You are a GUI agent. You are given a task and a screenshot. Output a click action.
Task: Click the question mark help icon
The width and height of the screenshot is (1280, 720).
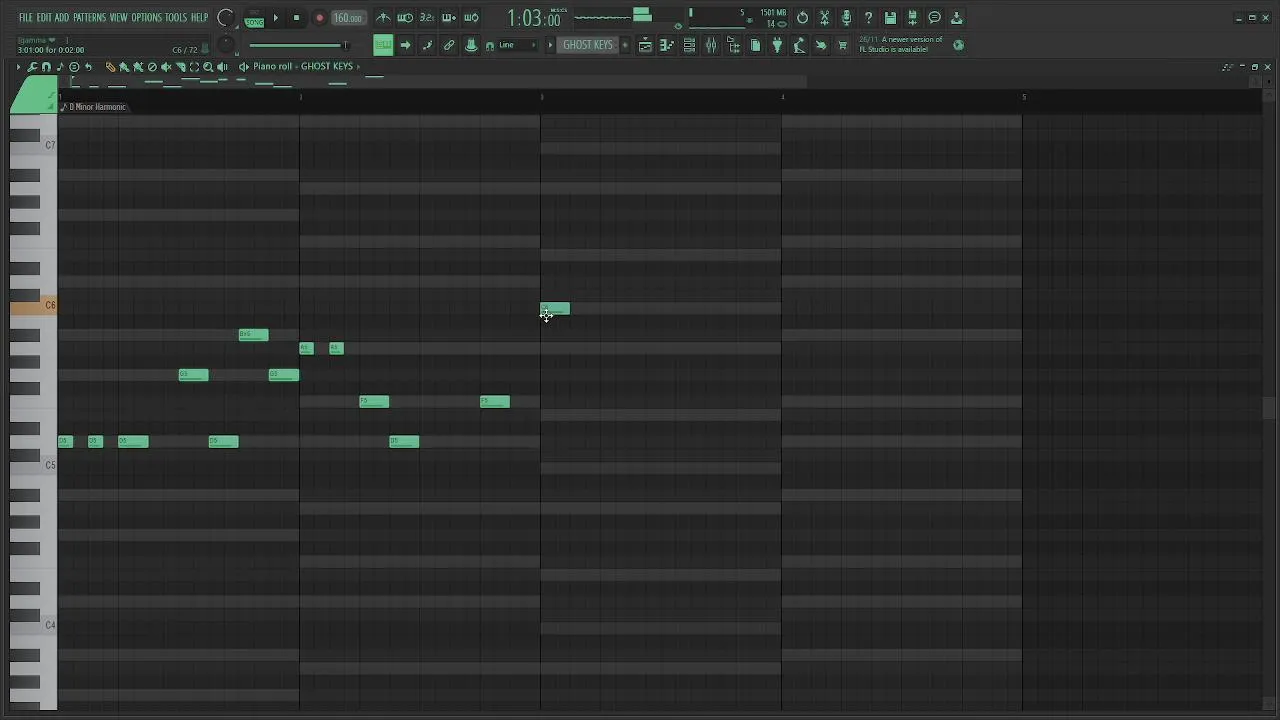click(868, 18)
